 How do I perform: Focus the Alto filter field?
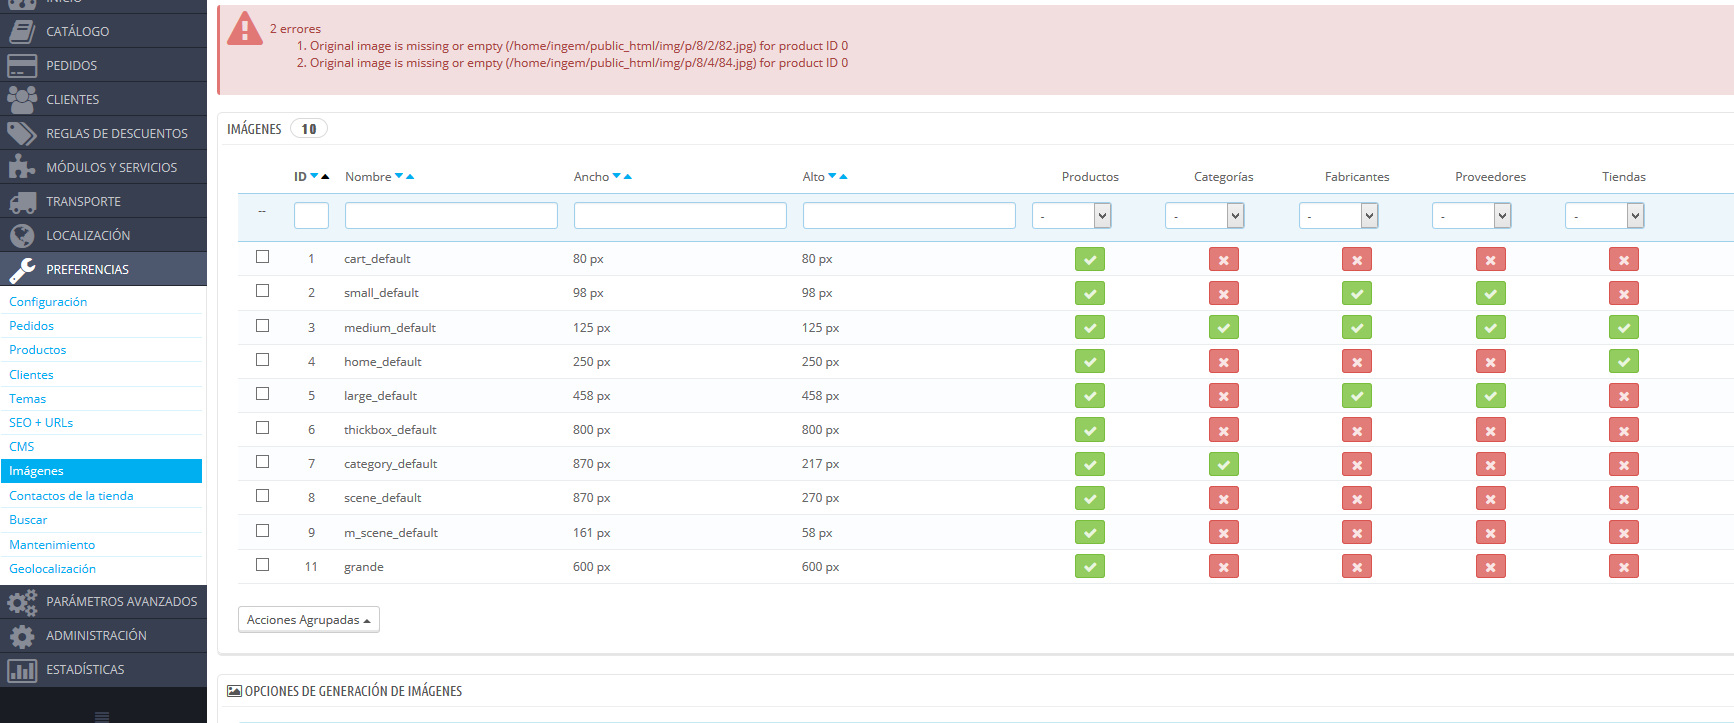[x=909, y=216]
